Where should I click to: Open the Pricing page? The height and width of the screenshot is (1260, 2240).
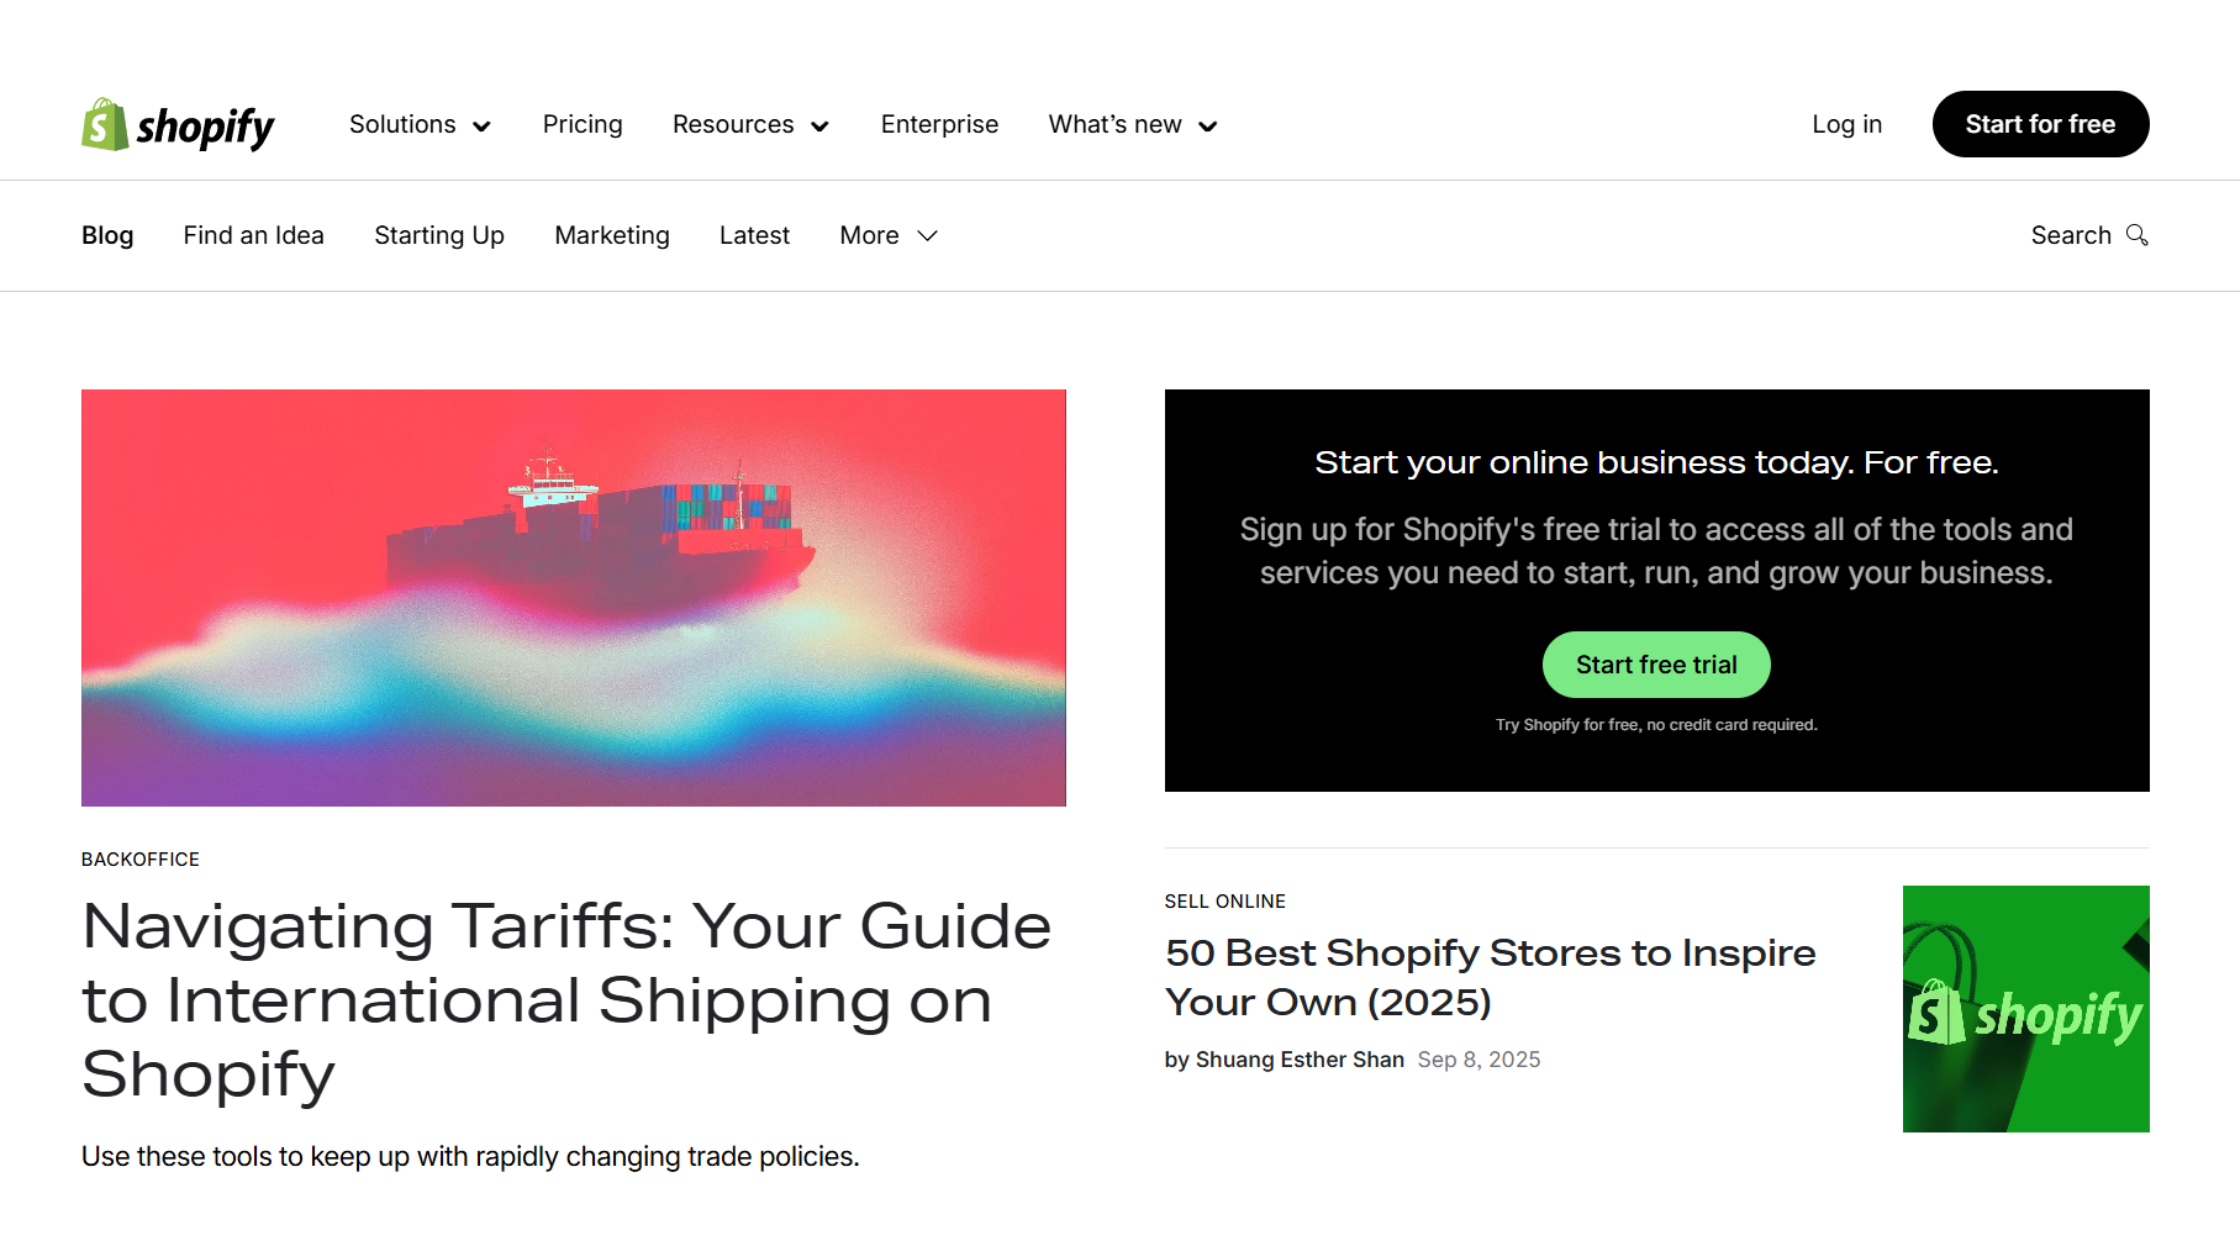point(582,124)
